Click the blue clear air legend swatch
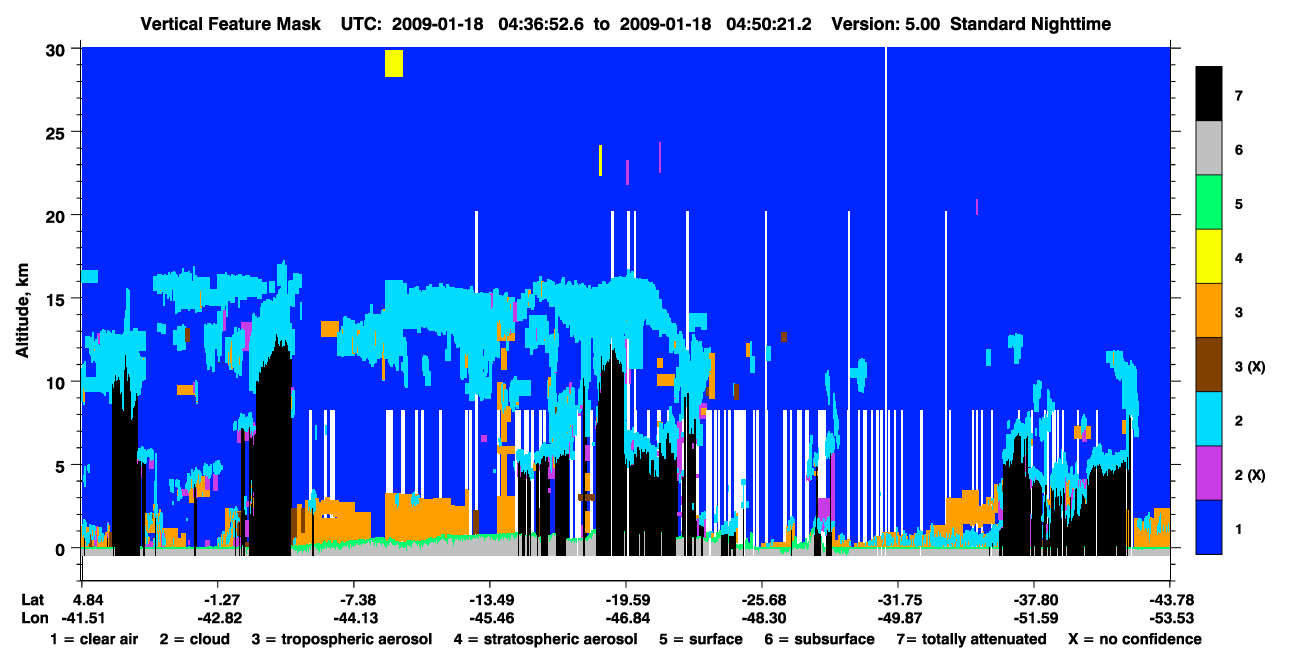Screen dimensions: 1300x667 click(x=1209, y=527)
